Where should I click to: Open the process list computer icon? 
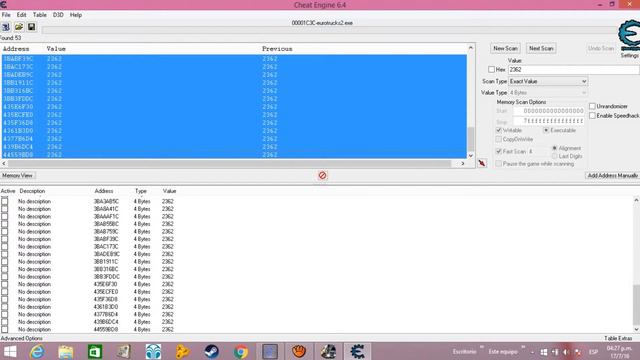[6, 27]
